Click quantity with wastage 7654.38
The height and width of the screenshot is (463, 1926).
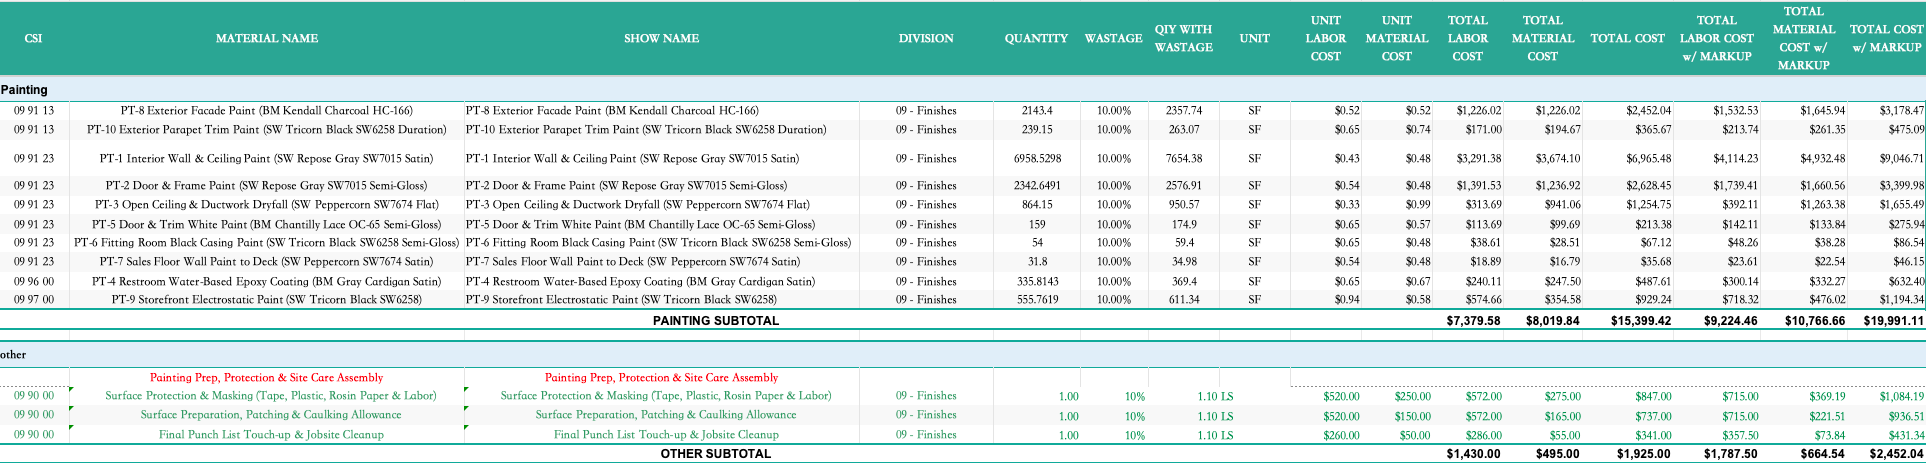[x=1184, y=159]
